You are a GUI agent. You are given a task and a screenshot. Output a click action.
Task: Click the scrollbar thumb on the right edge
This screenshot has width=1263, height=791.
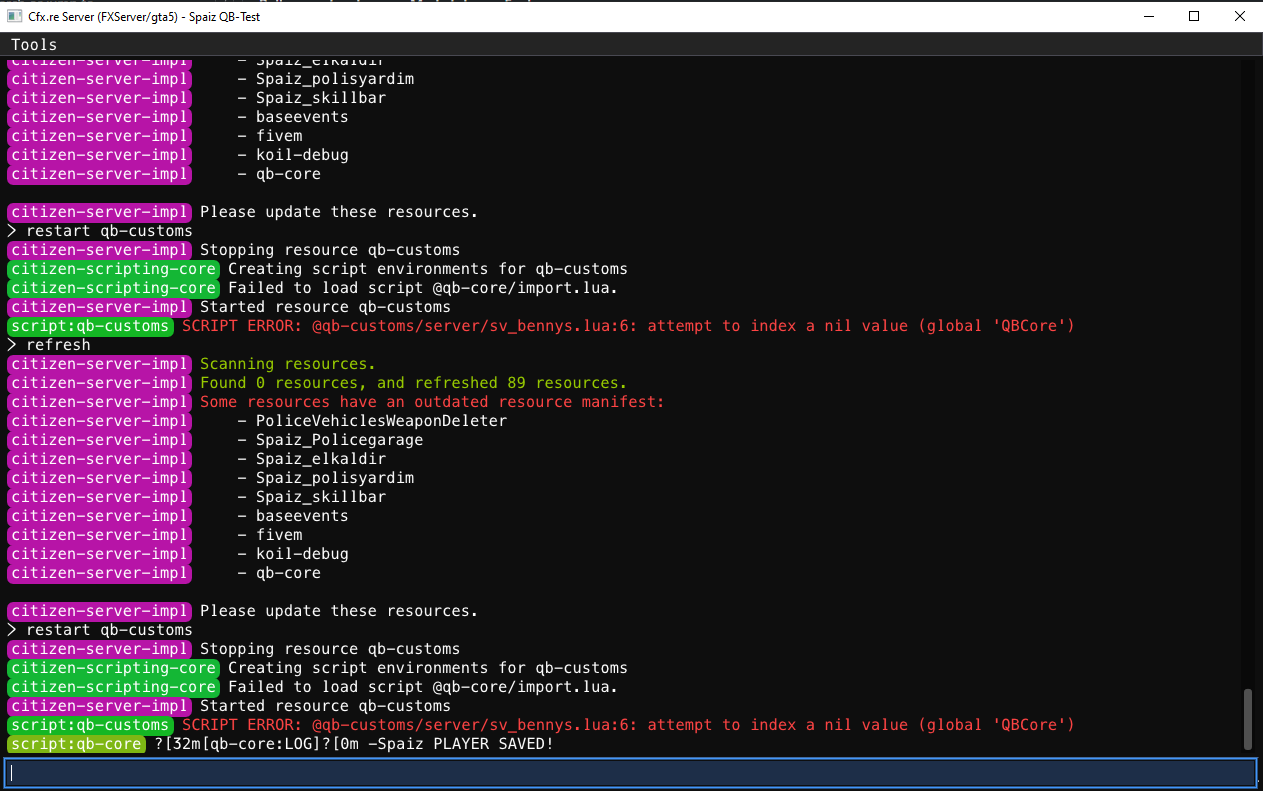[x=1250, y=717]
